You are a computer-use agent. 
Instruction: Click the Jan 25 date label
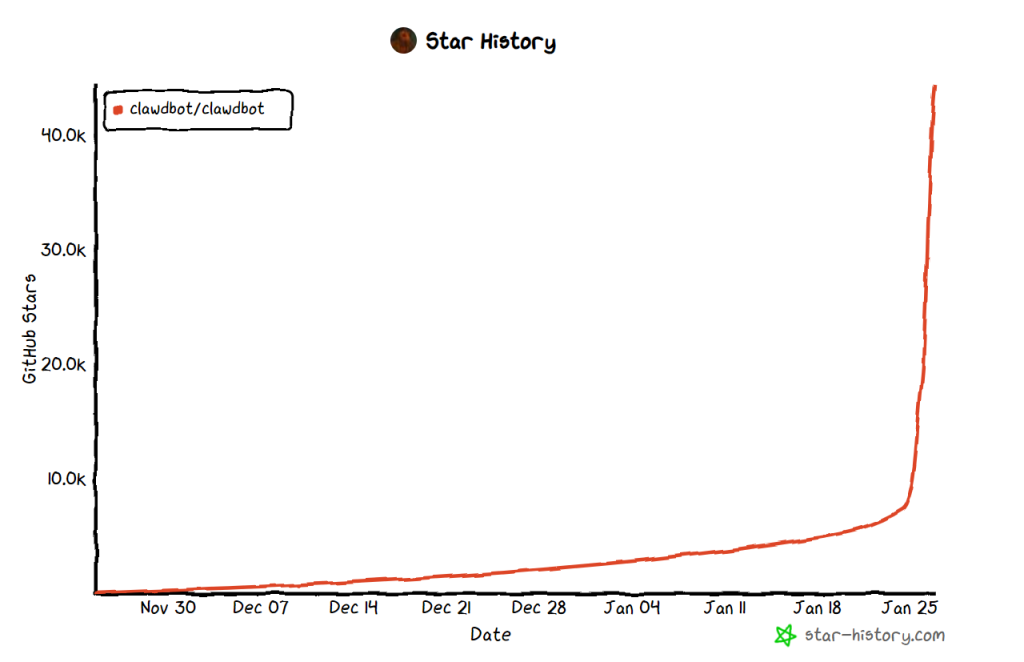click(x=909, y=608)
